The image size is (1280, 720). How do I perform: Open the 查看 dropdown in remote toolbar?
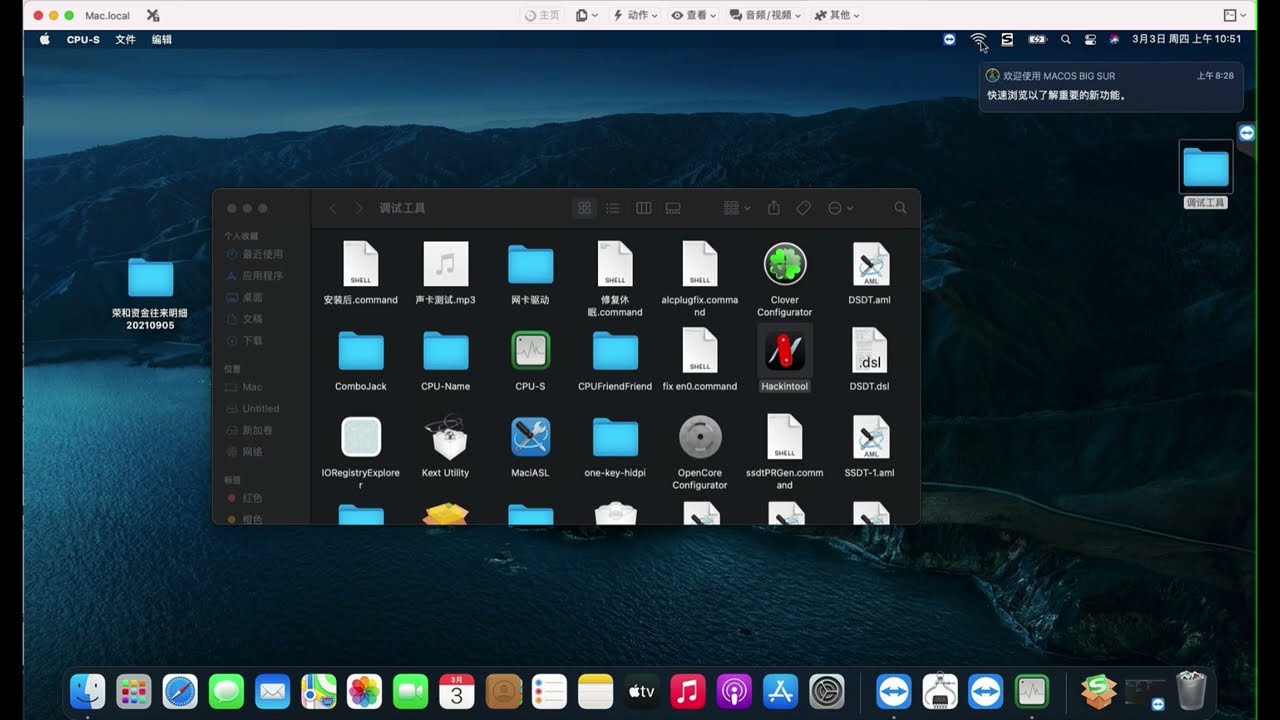694,15
